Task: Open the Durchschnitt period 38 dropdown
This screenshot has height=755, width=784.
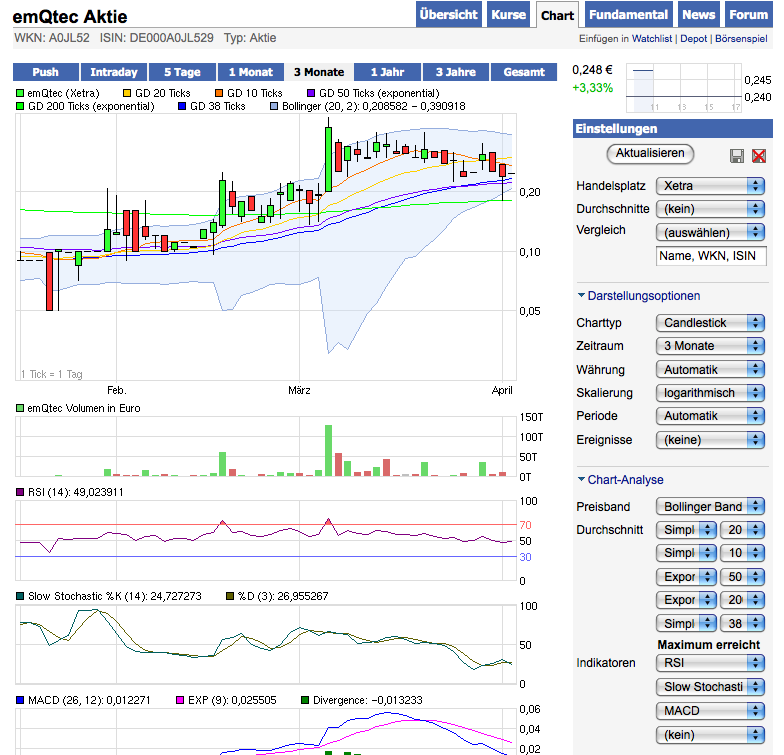Action: click(x=742, y=624)
